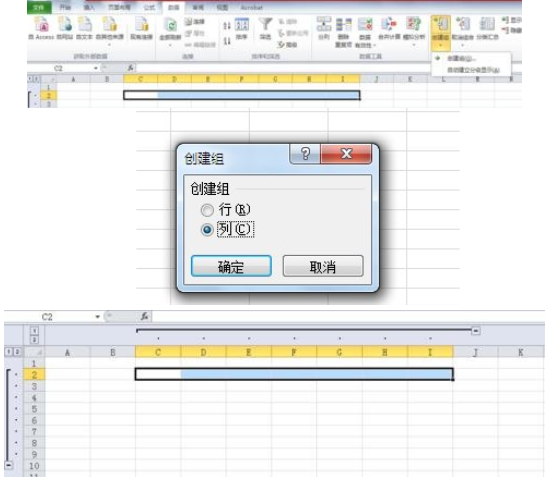Select row 10 header in the grouped sheet
This screenshot has width=547, height=482.
34,466
